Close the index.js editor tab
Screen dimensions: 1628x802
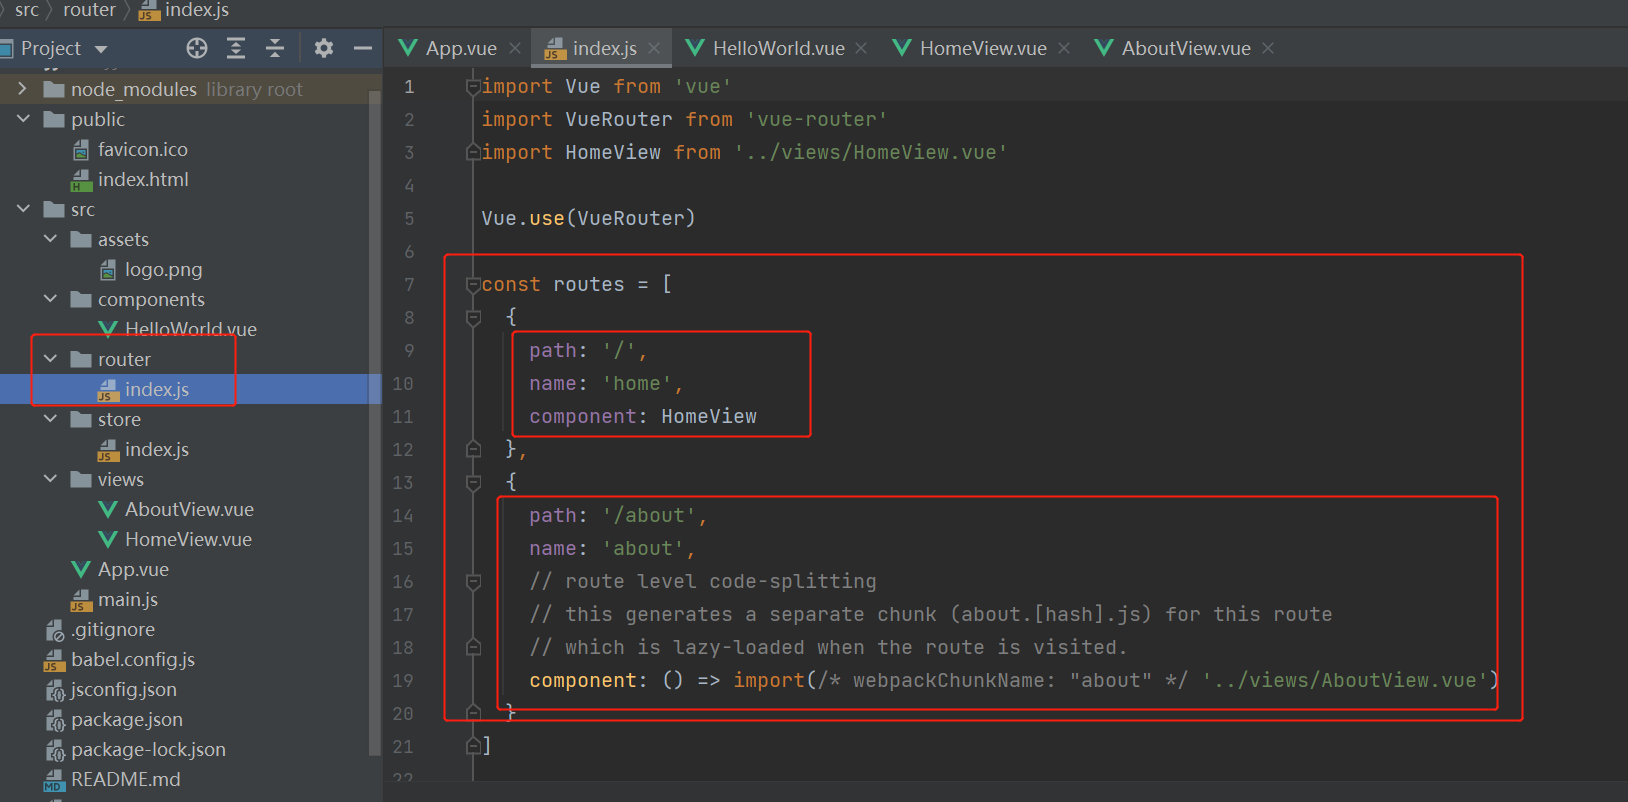(x=654, y=48)
